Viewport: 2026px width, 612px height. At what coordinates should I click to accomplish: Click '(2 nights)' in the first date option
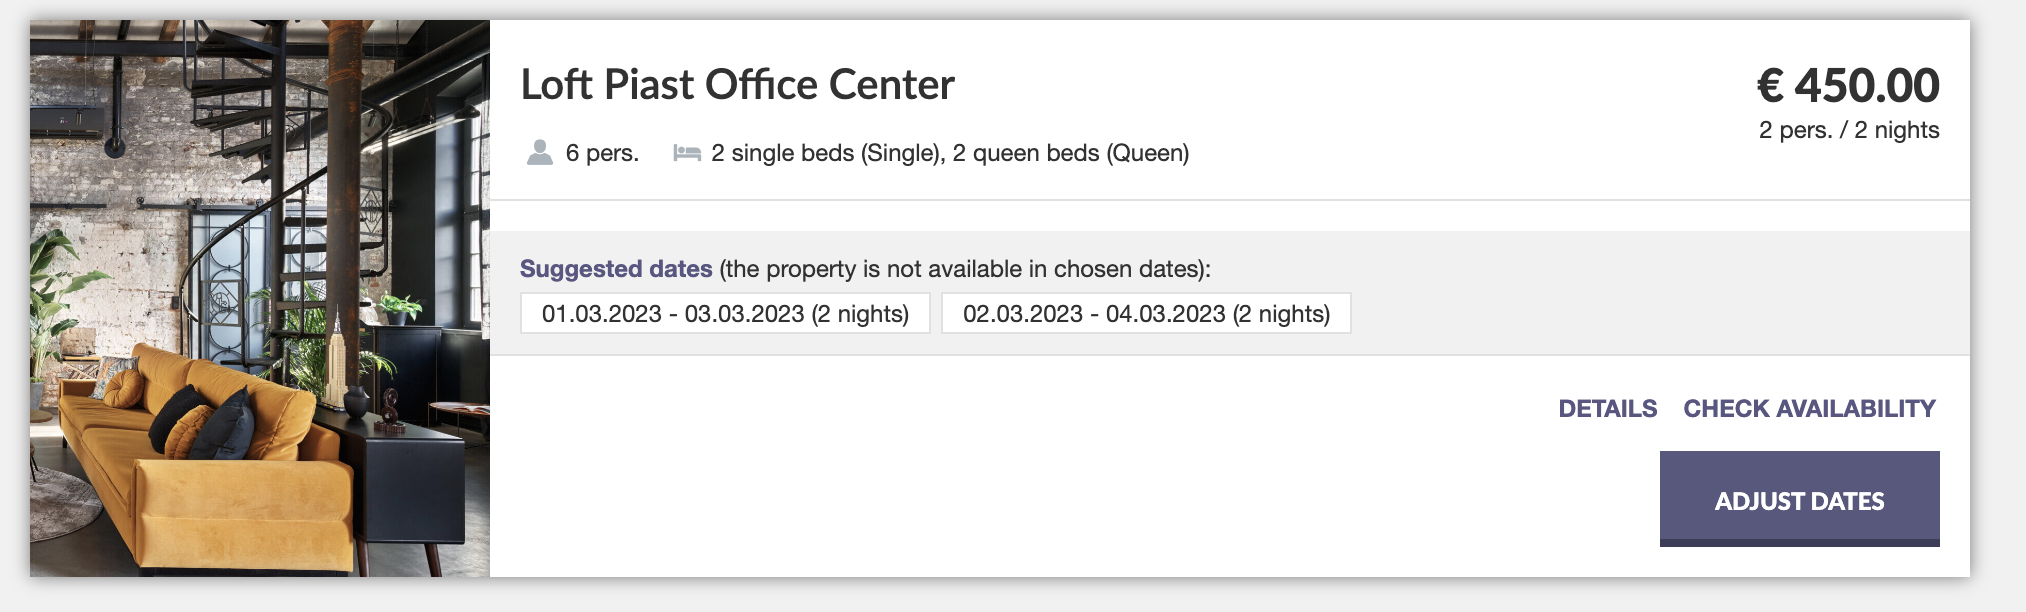pyautogui.click(x=860, y=313)
